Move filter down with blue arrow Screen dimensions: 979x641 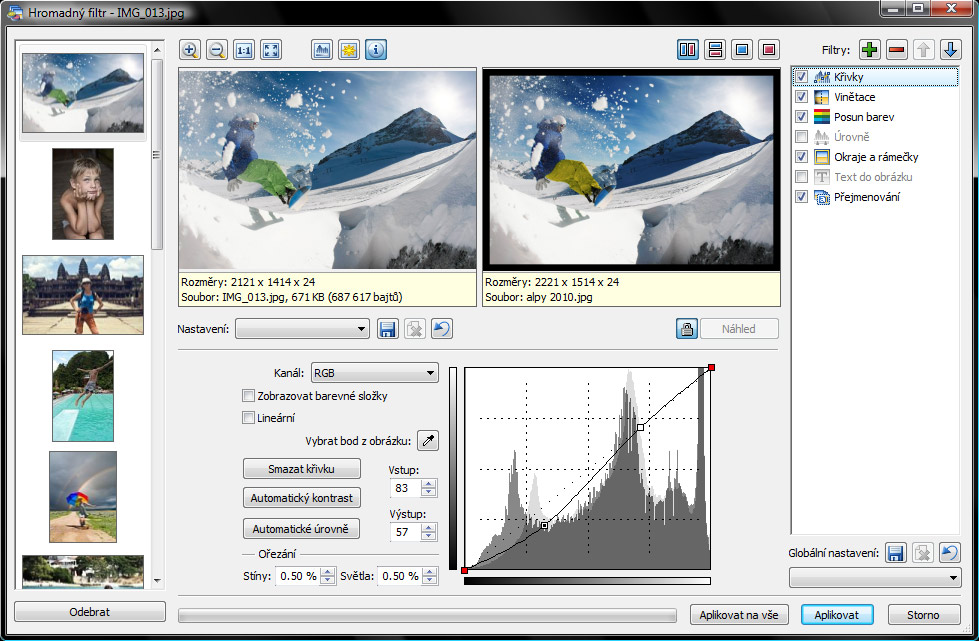point(950,50)
